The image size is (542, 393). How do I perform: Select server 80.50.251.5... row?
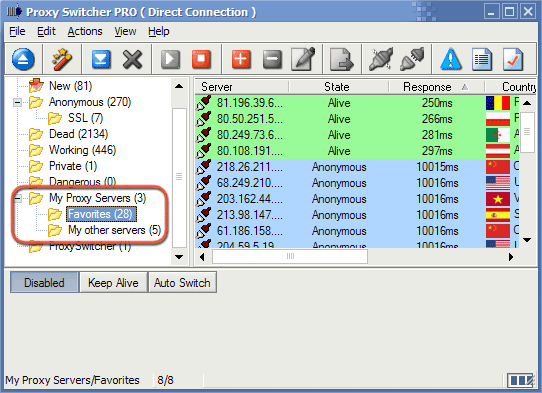357,119
